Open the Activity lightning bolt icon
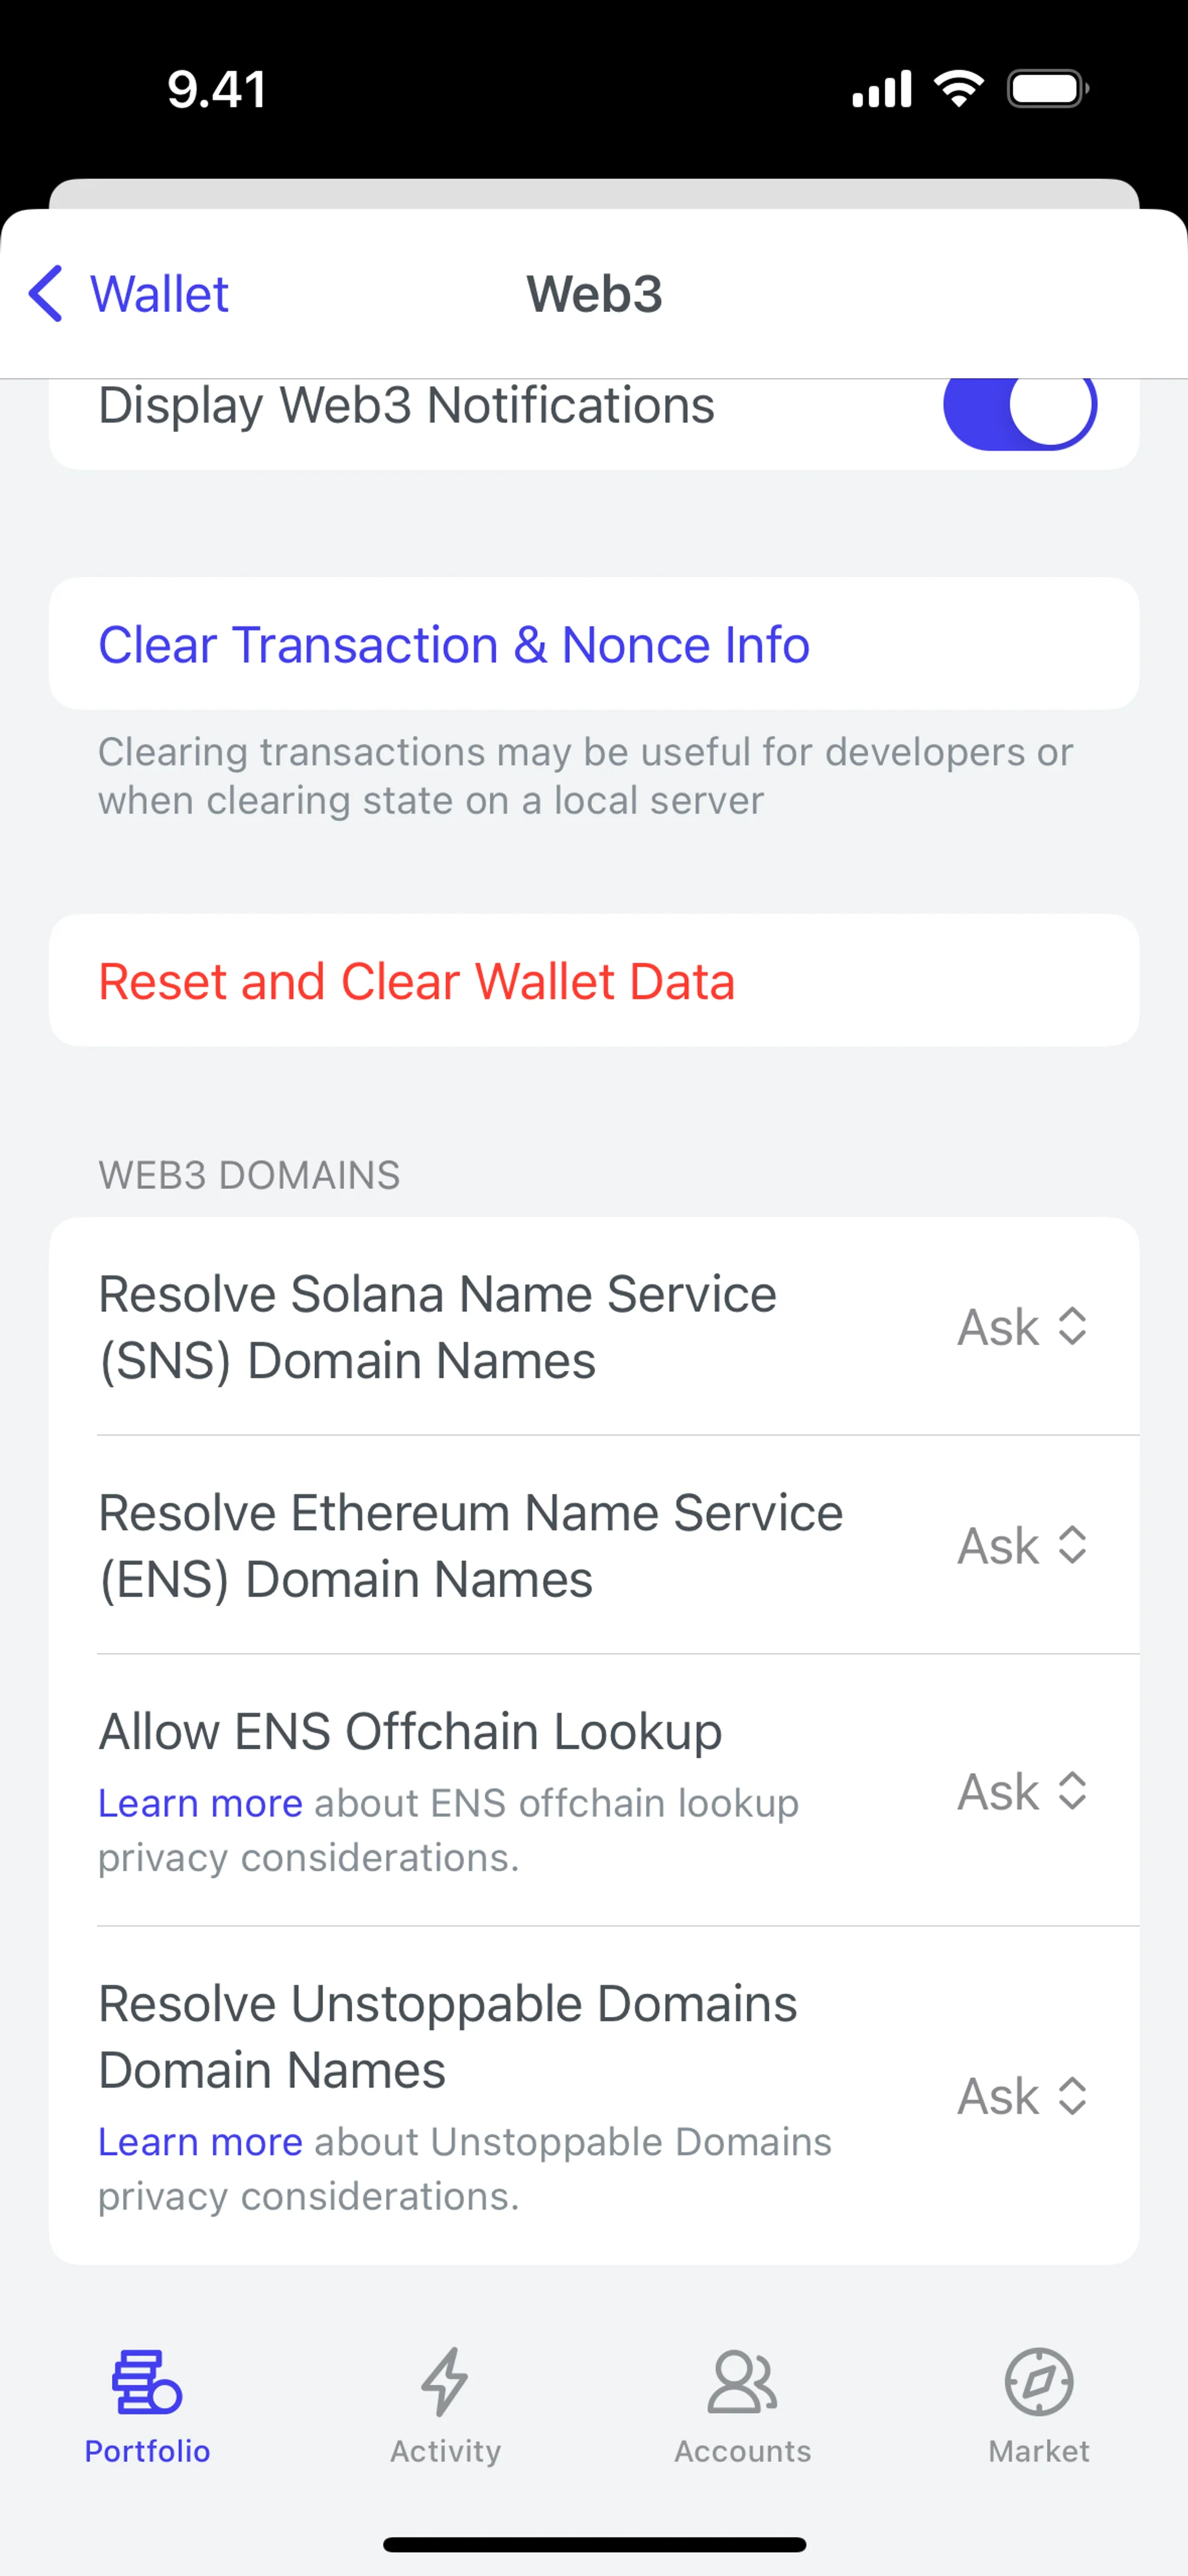This screenshot has width=1188, height=2576. coord(445,2382)
